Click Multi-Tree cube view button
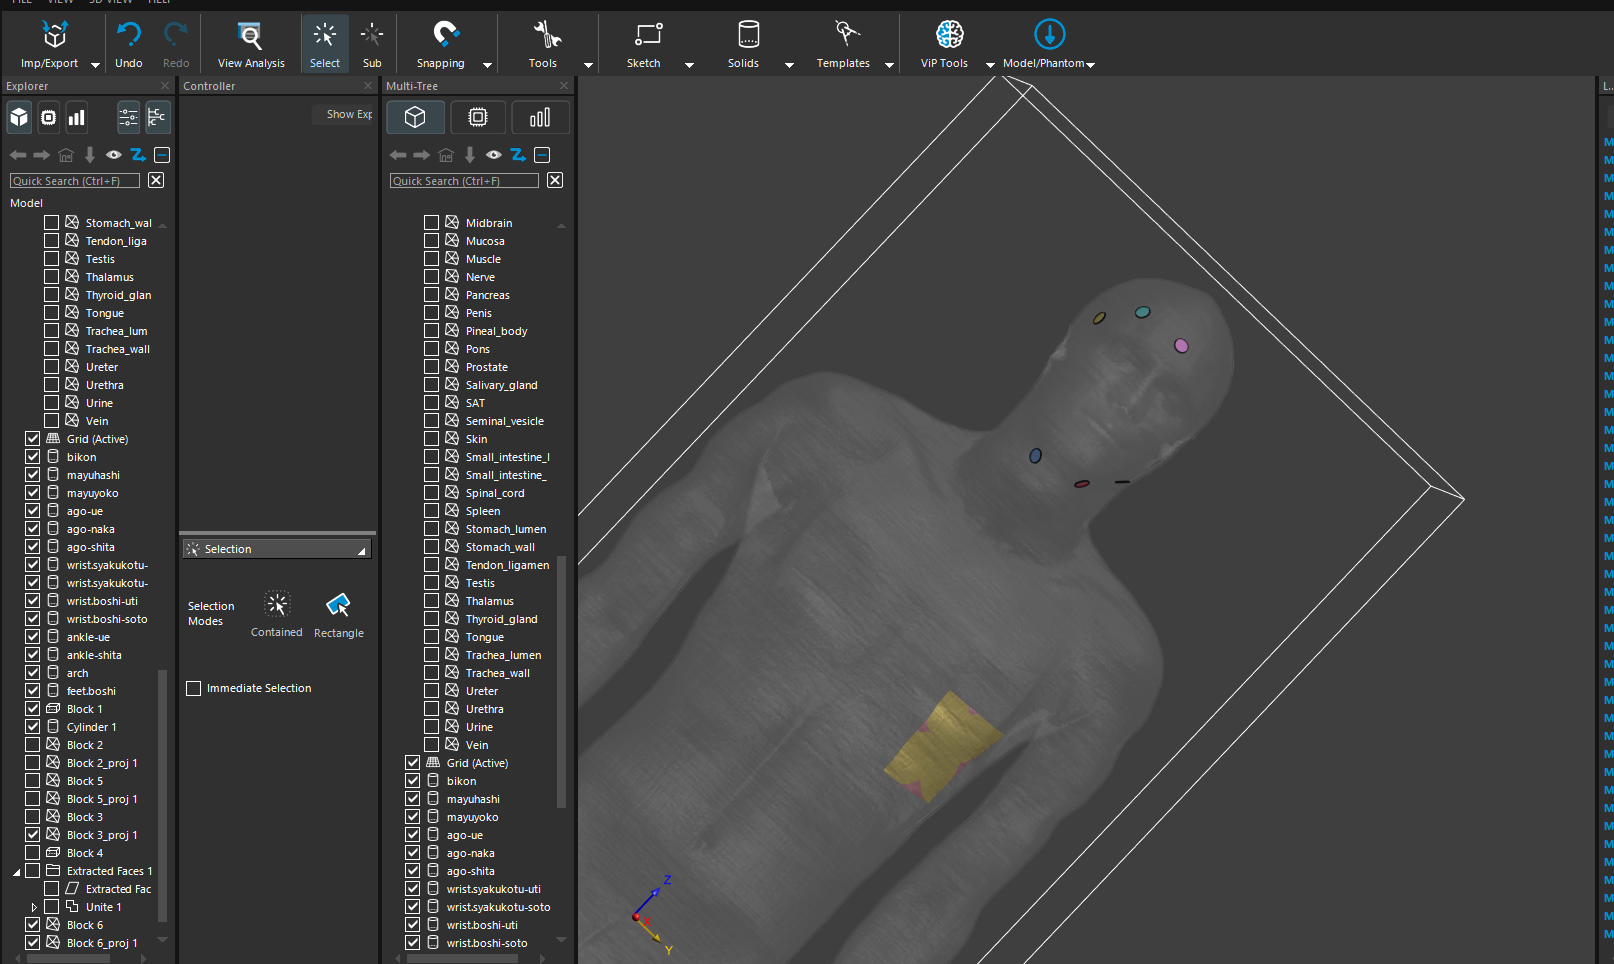The image size is (1614, 964). 415,118
